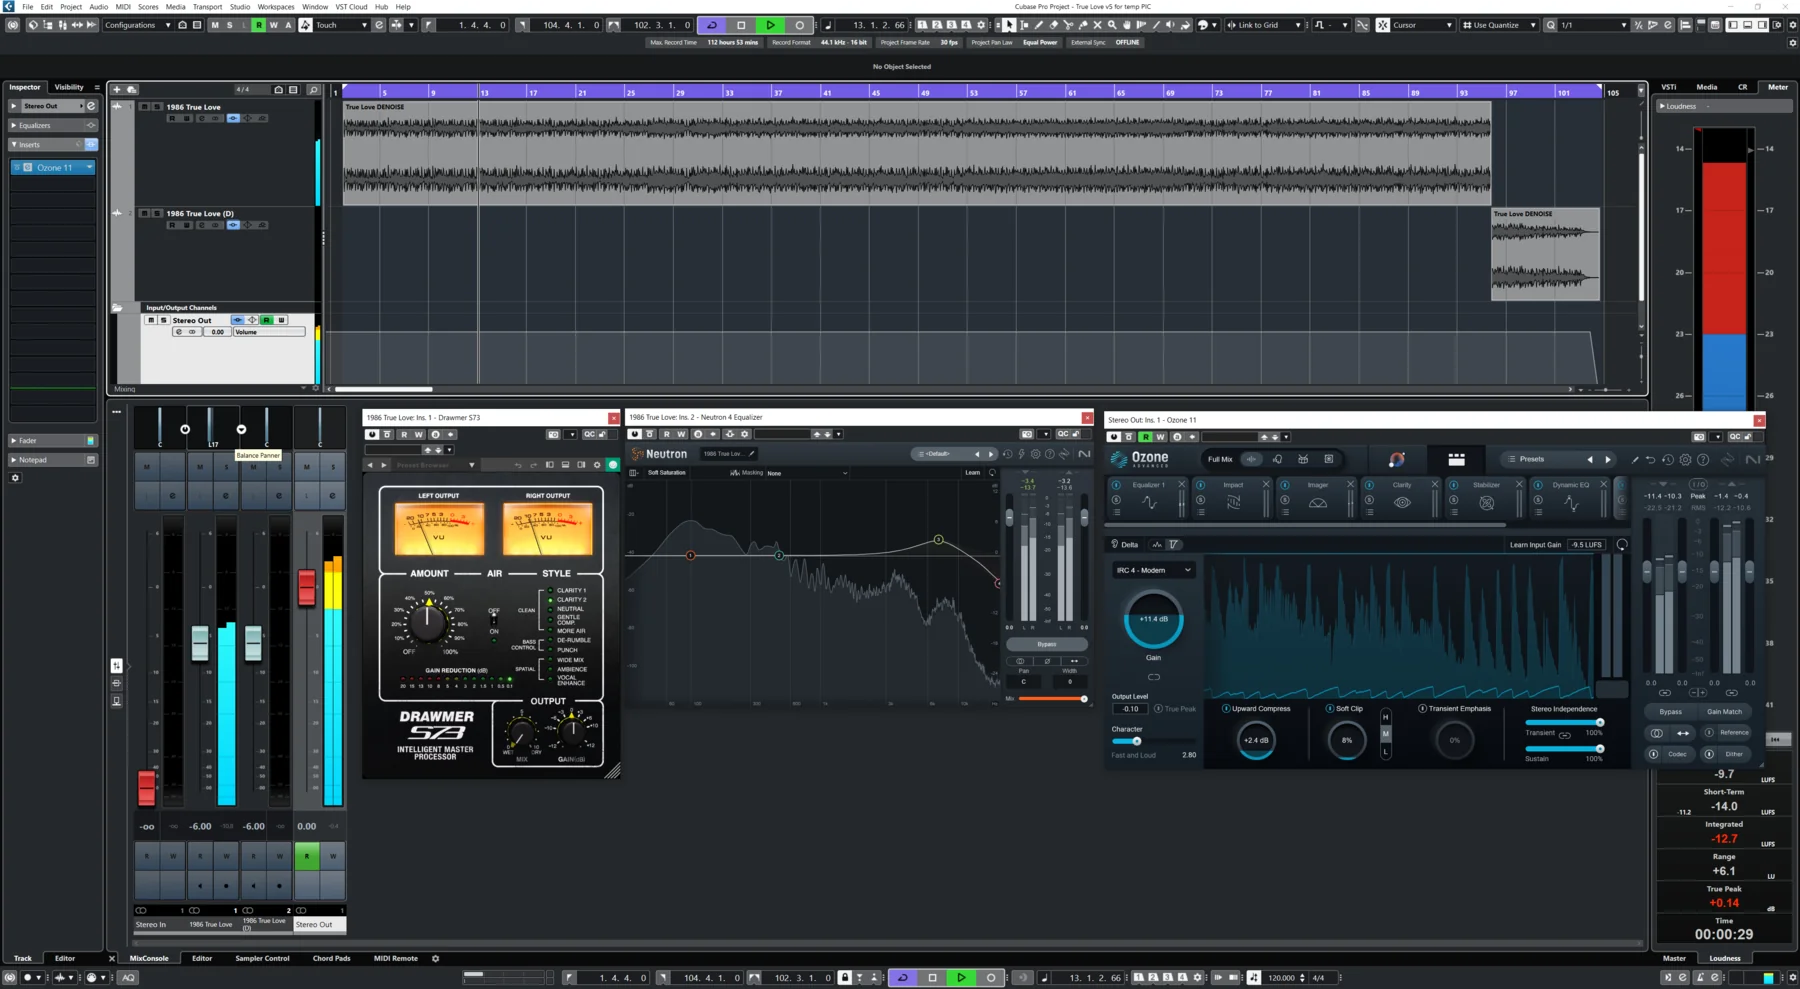The width and height of the screenshot is (1800, 989).
Task: Open Cubase Setup Window Layout gear
Action: point(1777,25)
